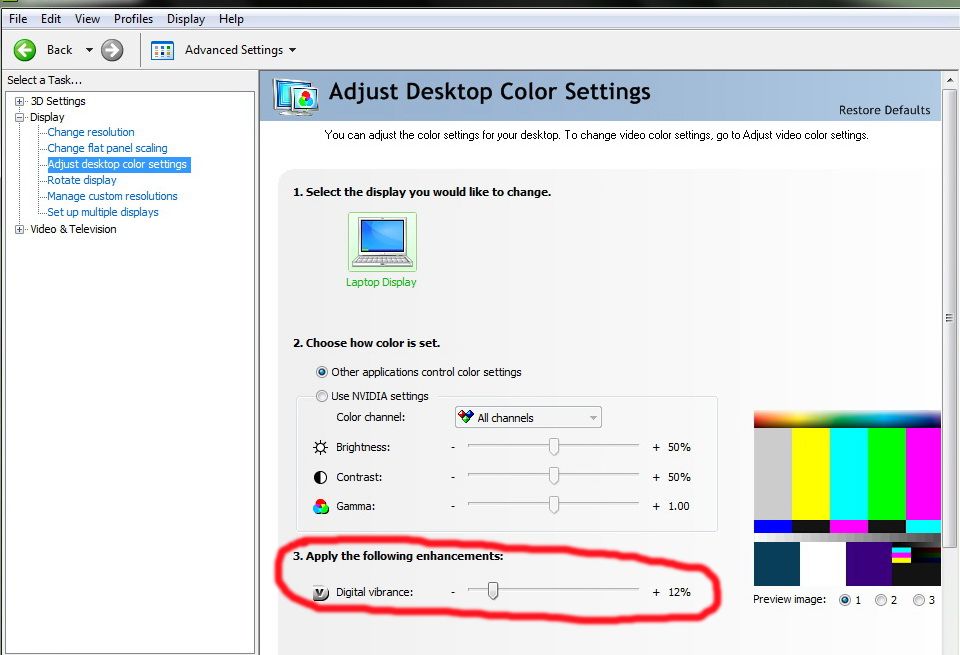Choose preview image 2 radio button
This screenshot has height=655, width=960.
point(881,600)
